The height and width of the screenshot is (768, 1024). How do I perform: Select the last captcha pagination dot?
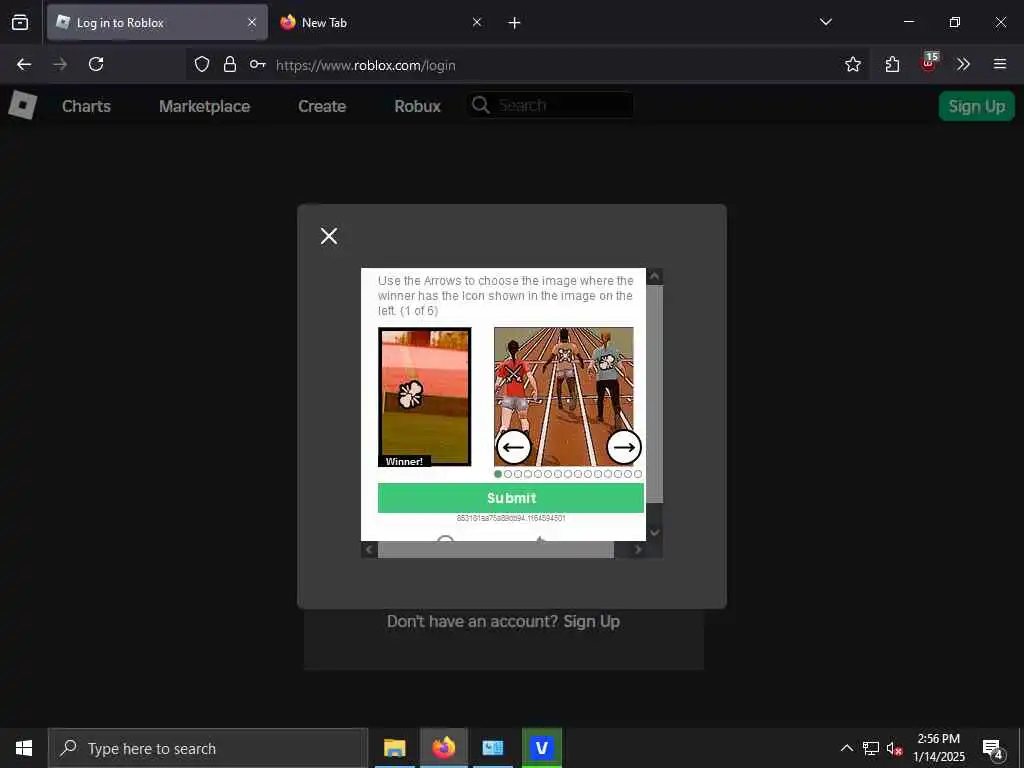(638, 474)
